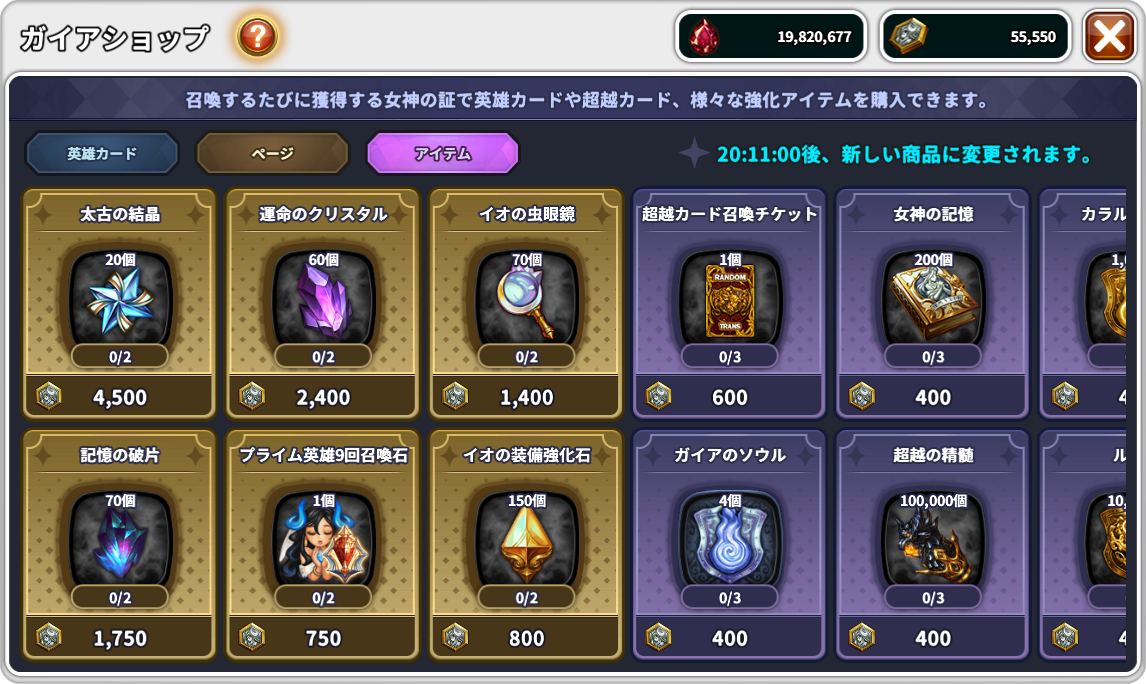Viewport: 1146px width, 684px height.
Task: Open the ページ tab
Action: pyautogui.click(x=273, y=153)
